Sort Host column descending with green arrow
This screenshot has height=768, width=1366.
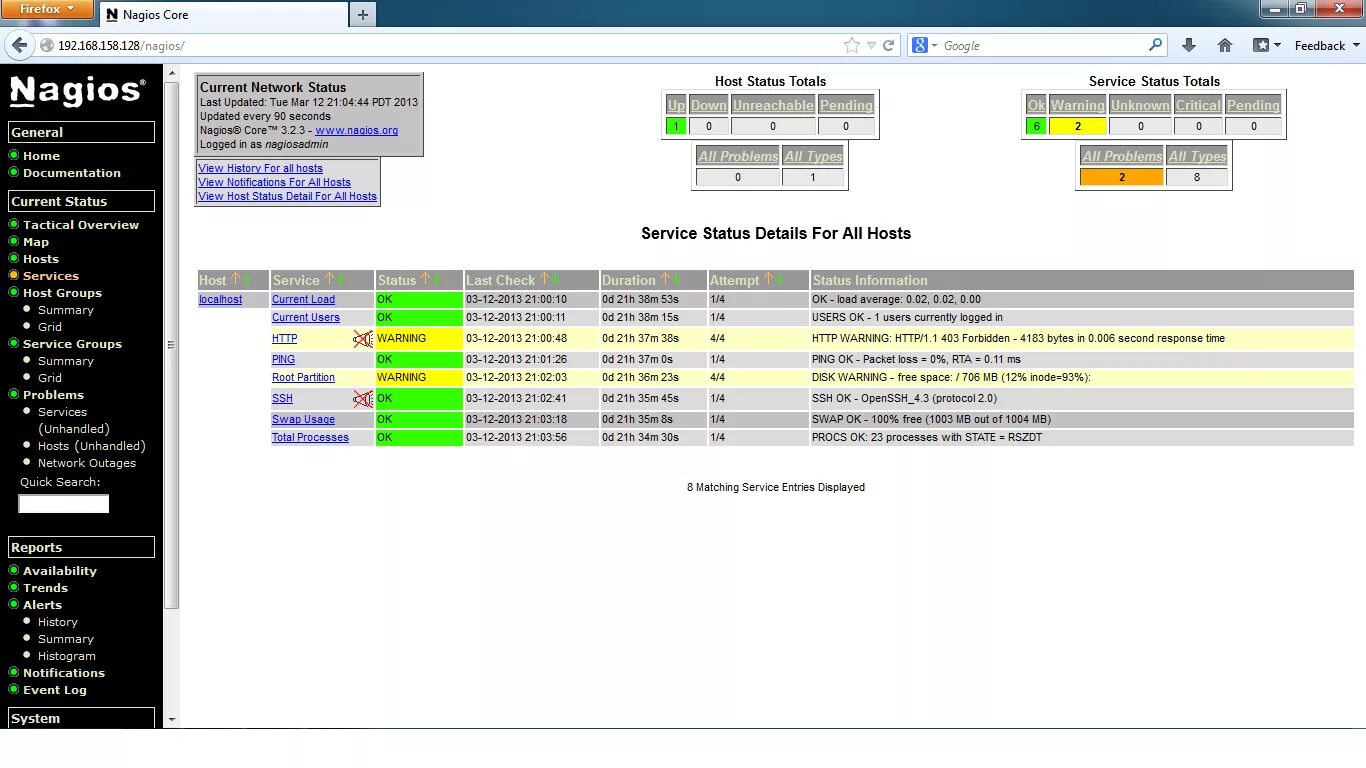pyautogui.click(x=247, y=279)
